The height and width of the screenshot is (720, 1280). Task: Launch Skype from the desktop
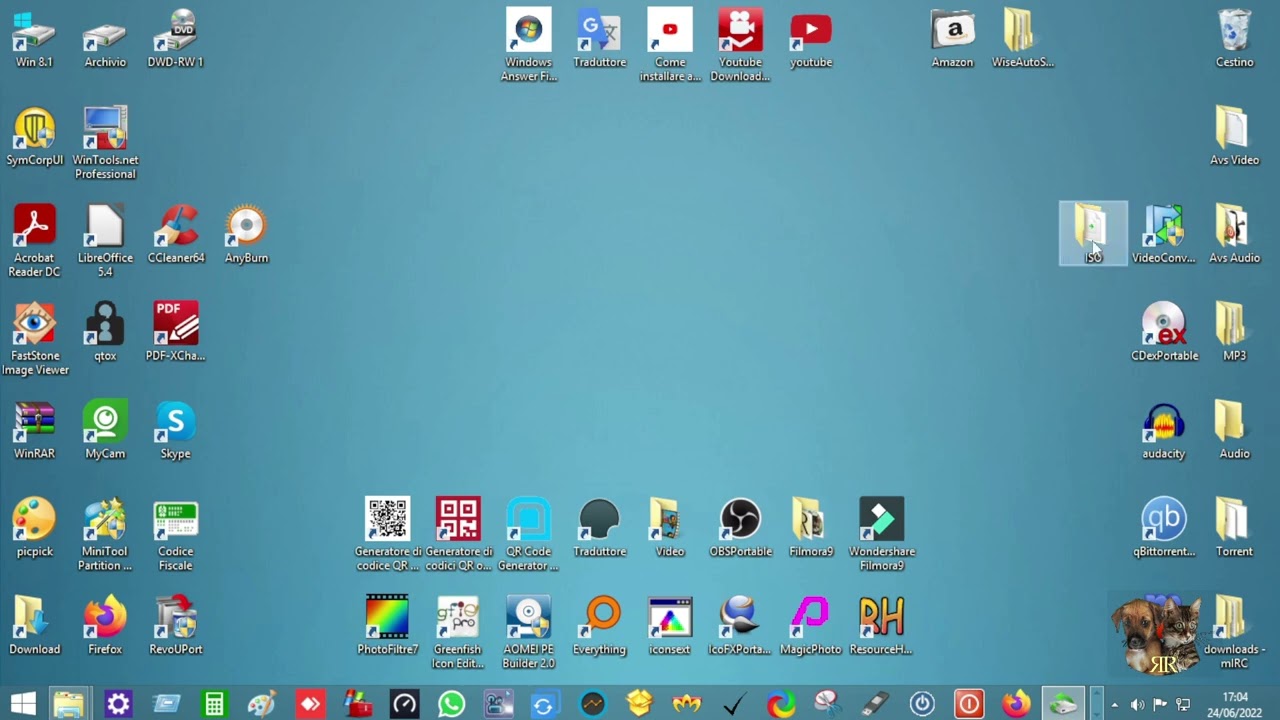(x=176, y=431)
